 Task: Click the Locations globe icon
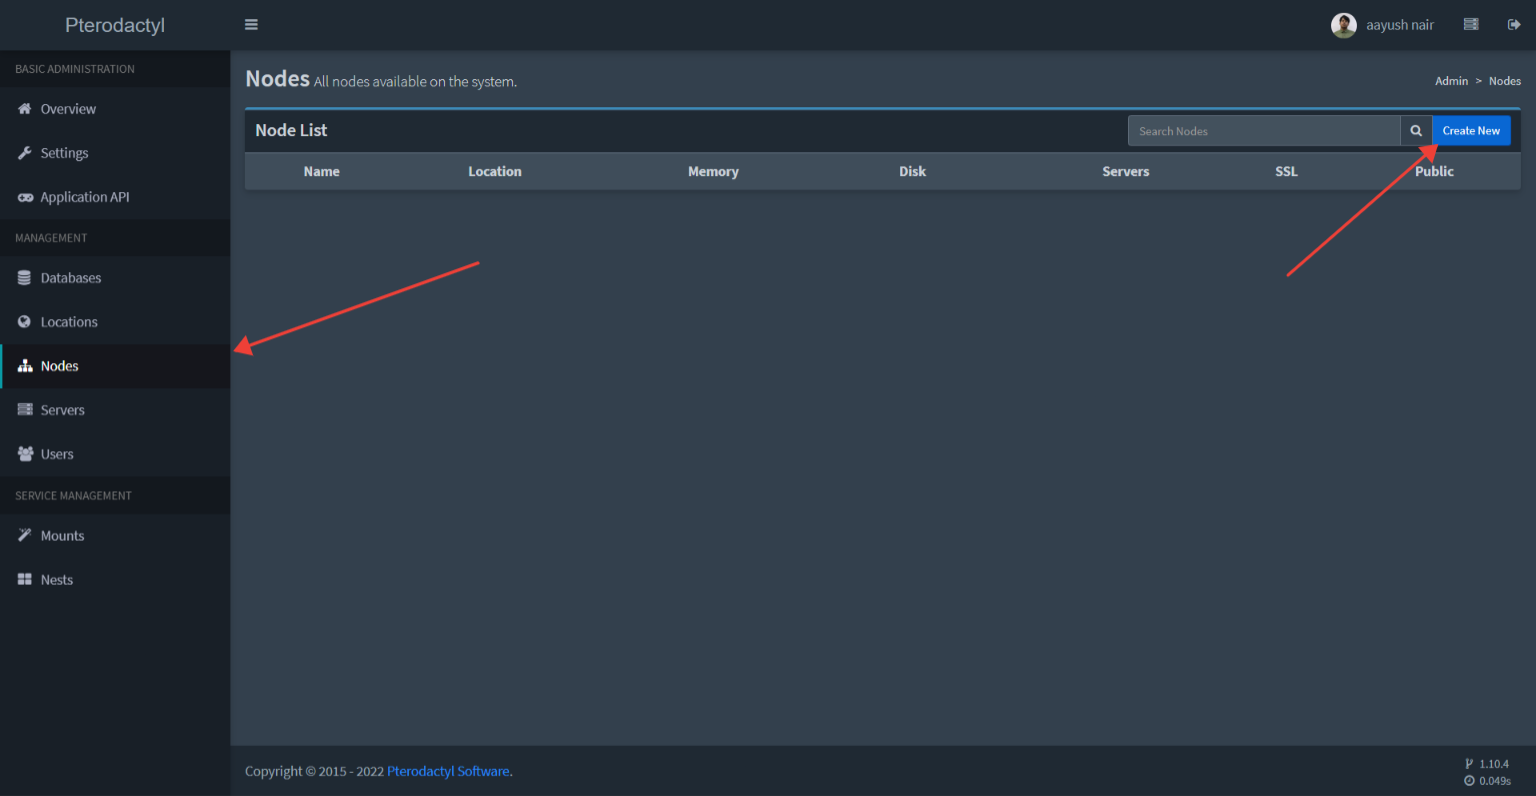[25, 322]
